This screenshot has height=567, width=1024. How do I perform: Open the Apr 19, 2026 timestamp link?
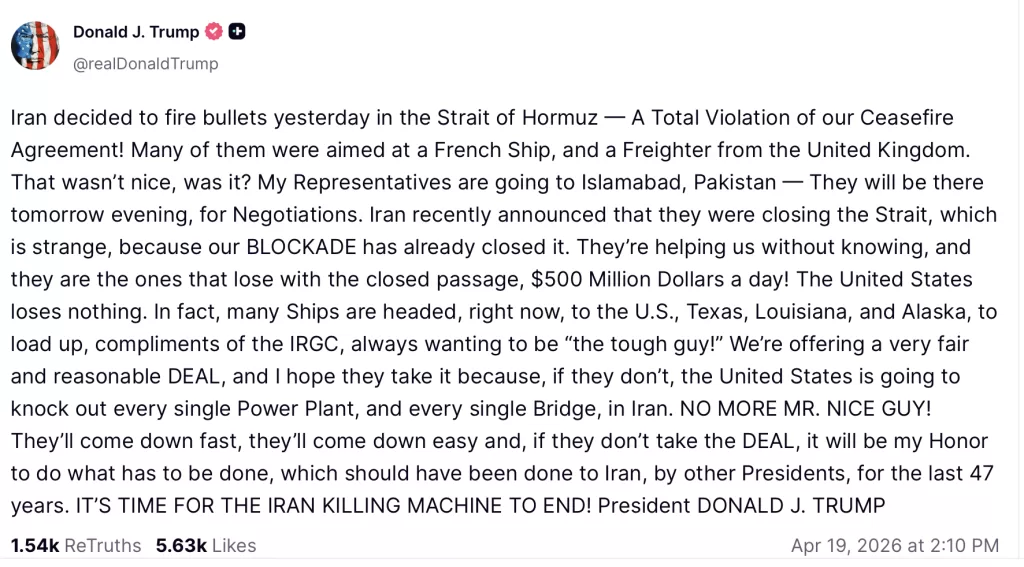(x=894, y=545)
